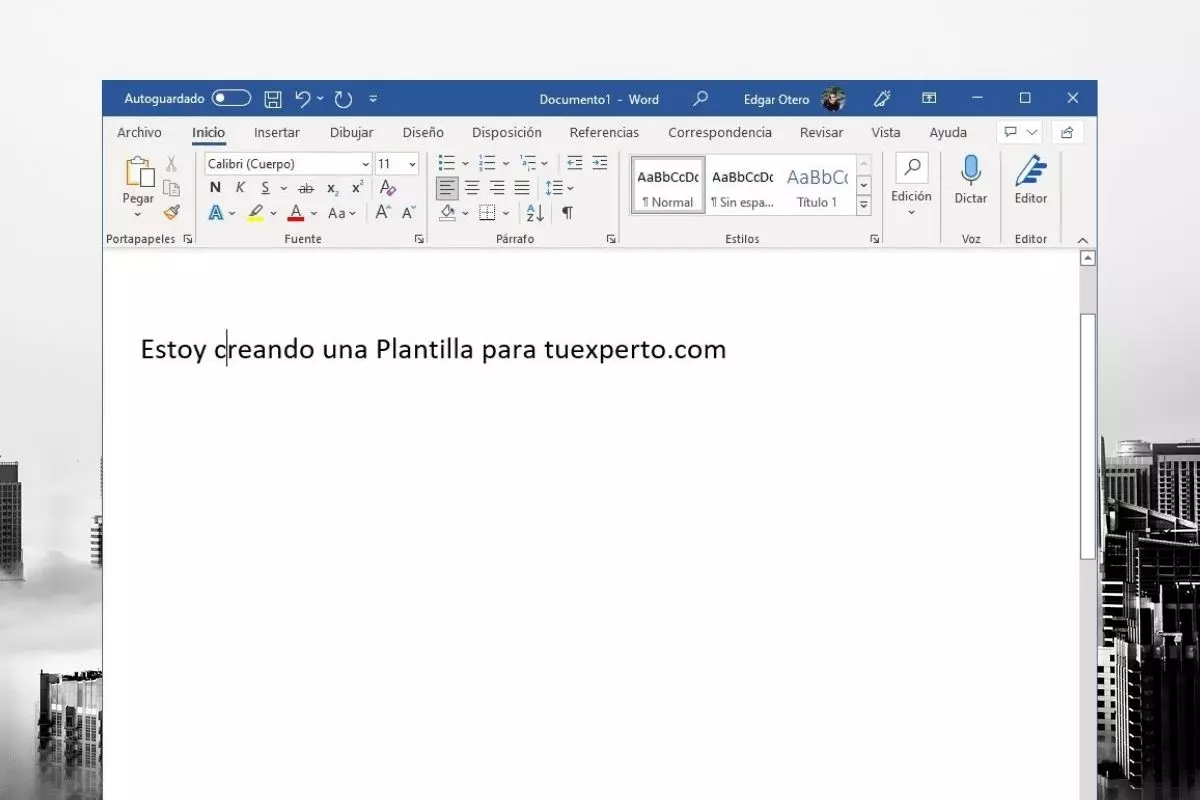
Task: Clear all formatting with the eraser icon
Action: click(387, 188)
